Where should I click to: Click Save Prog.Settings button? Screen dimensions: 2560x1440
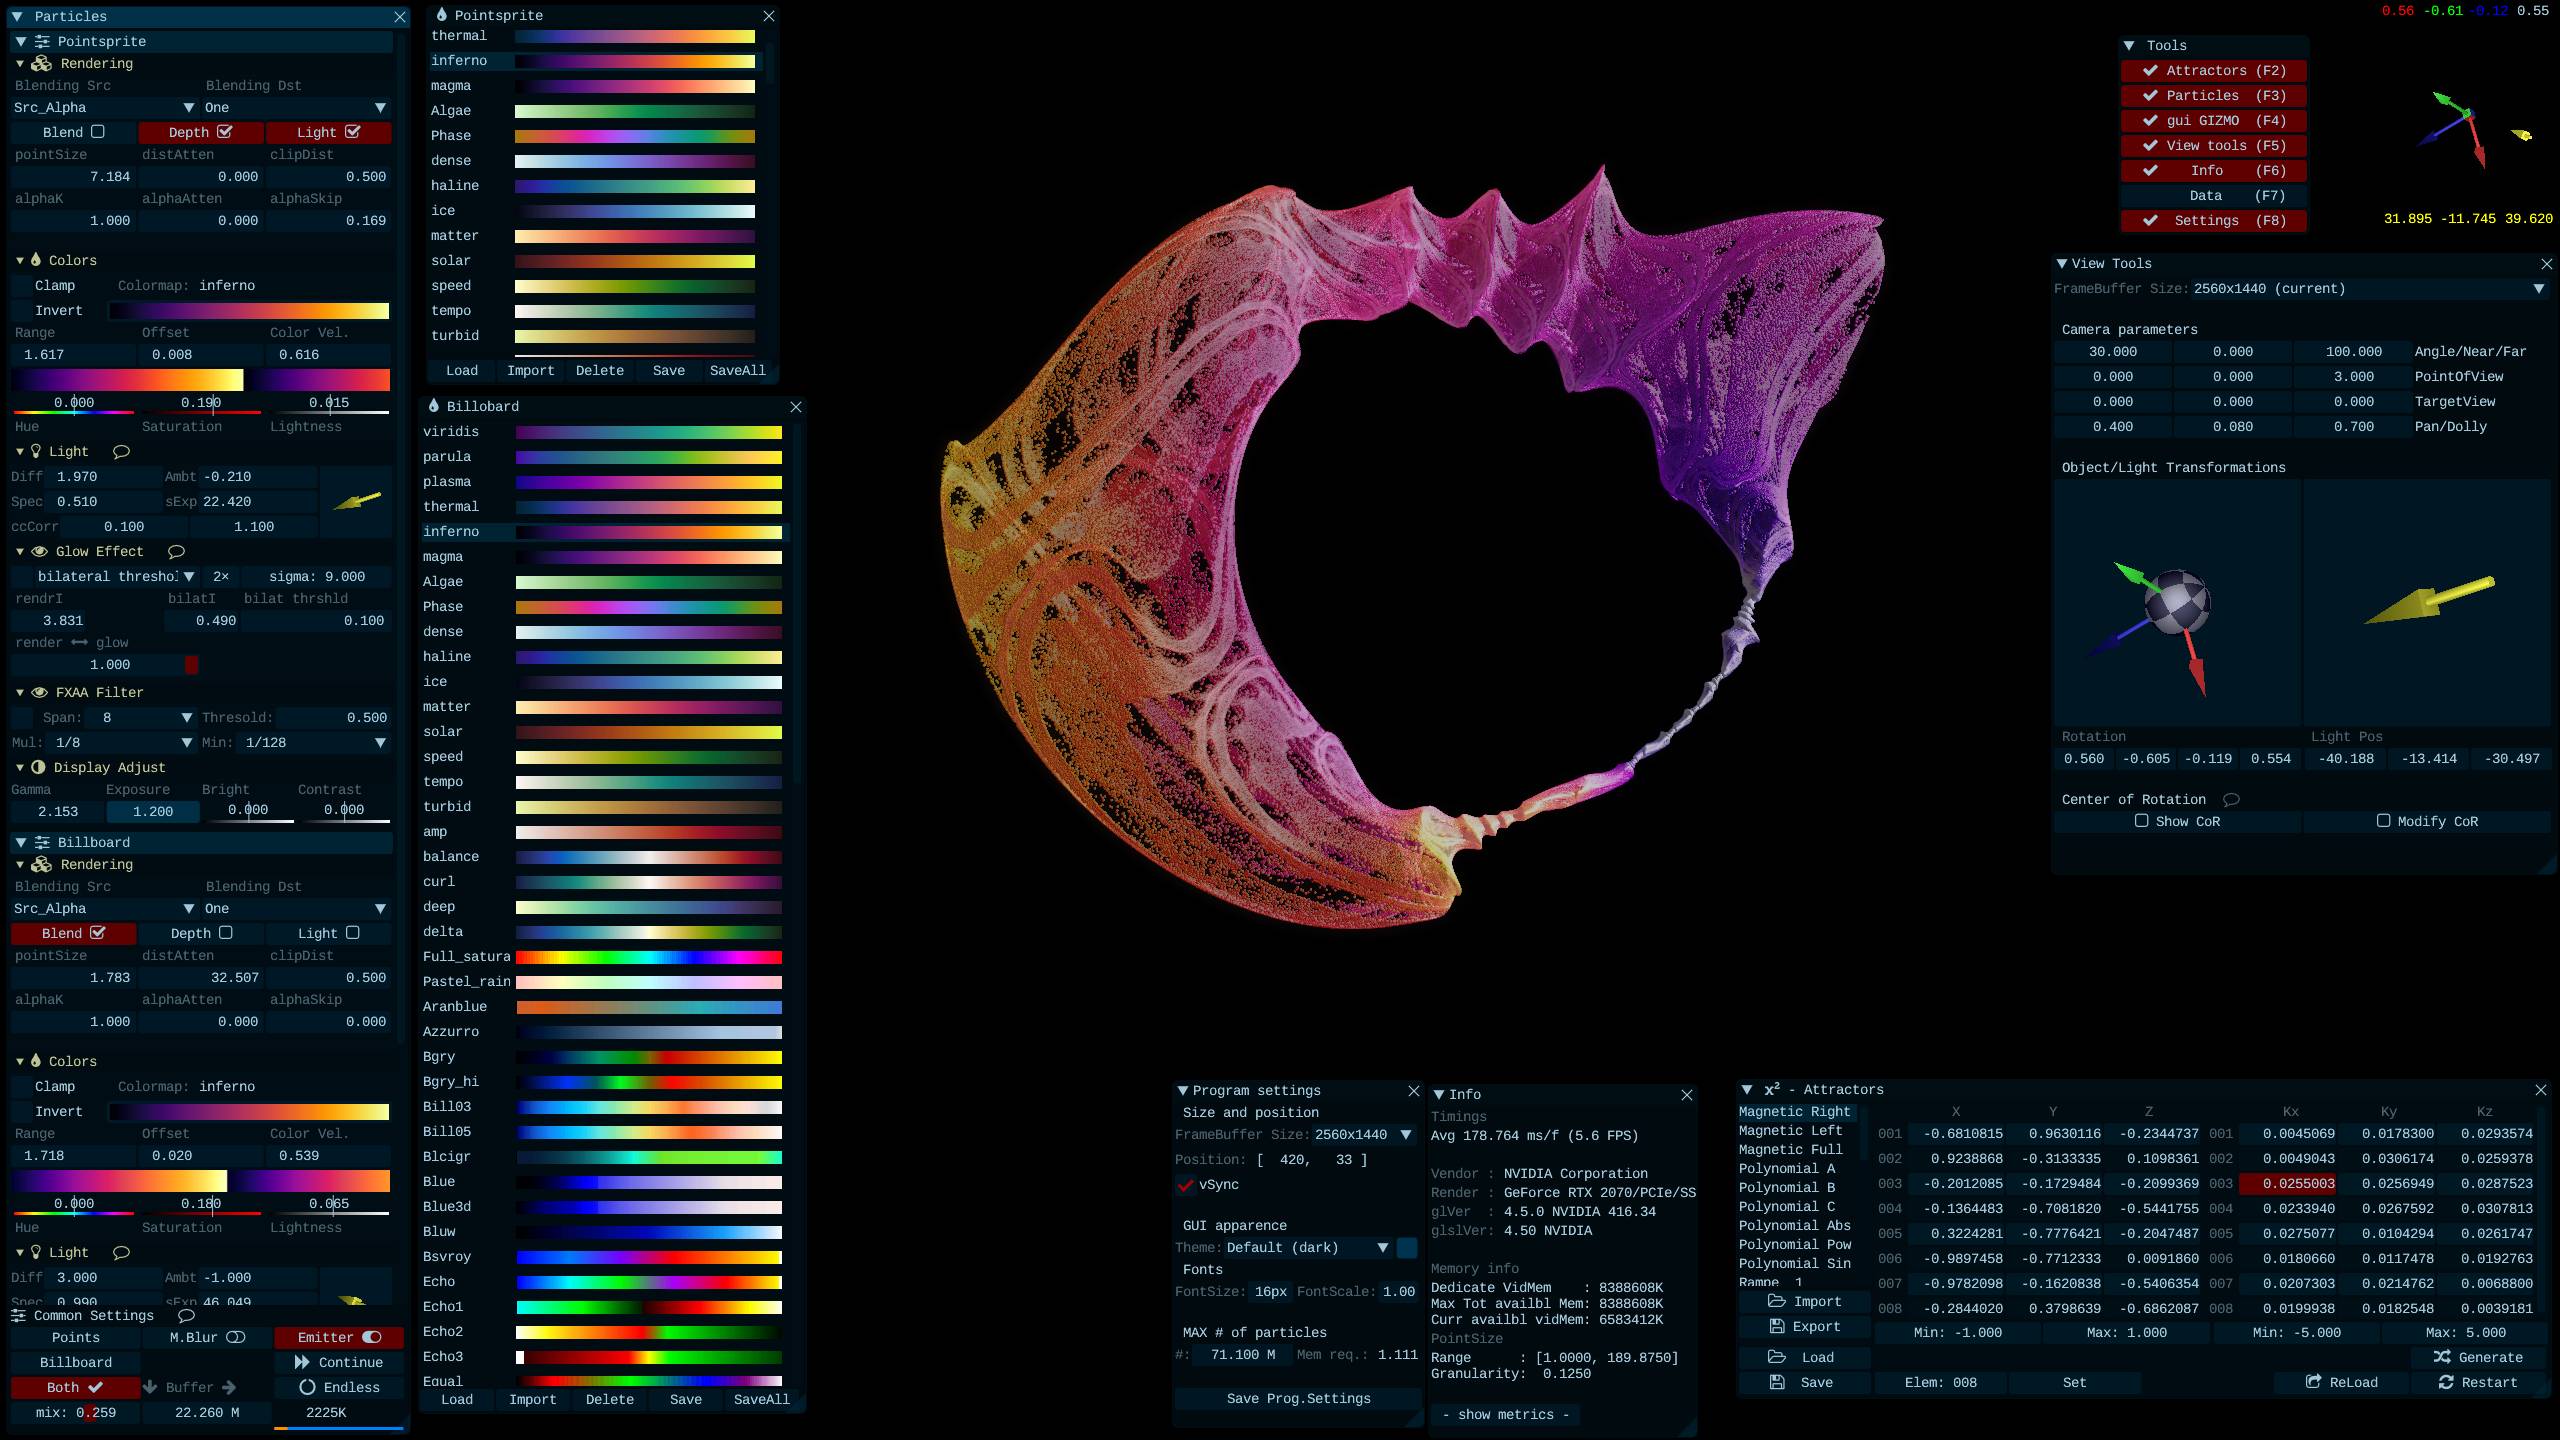coord(1297,1398)
